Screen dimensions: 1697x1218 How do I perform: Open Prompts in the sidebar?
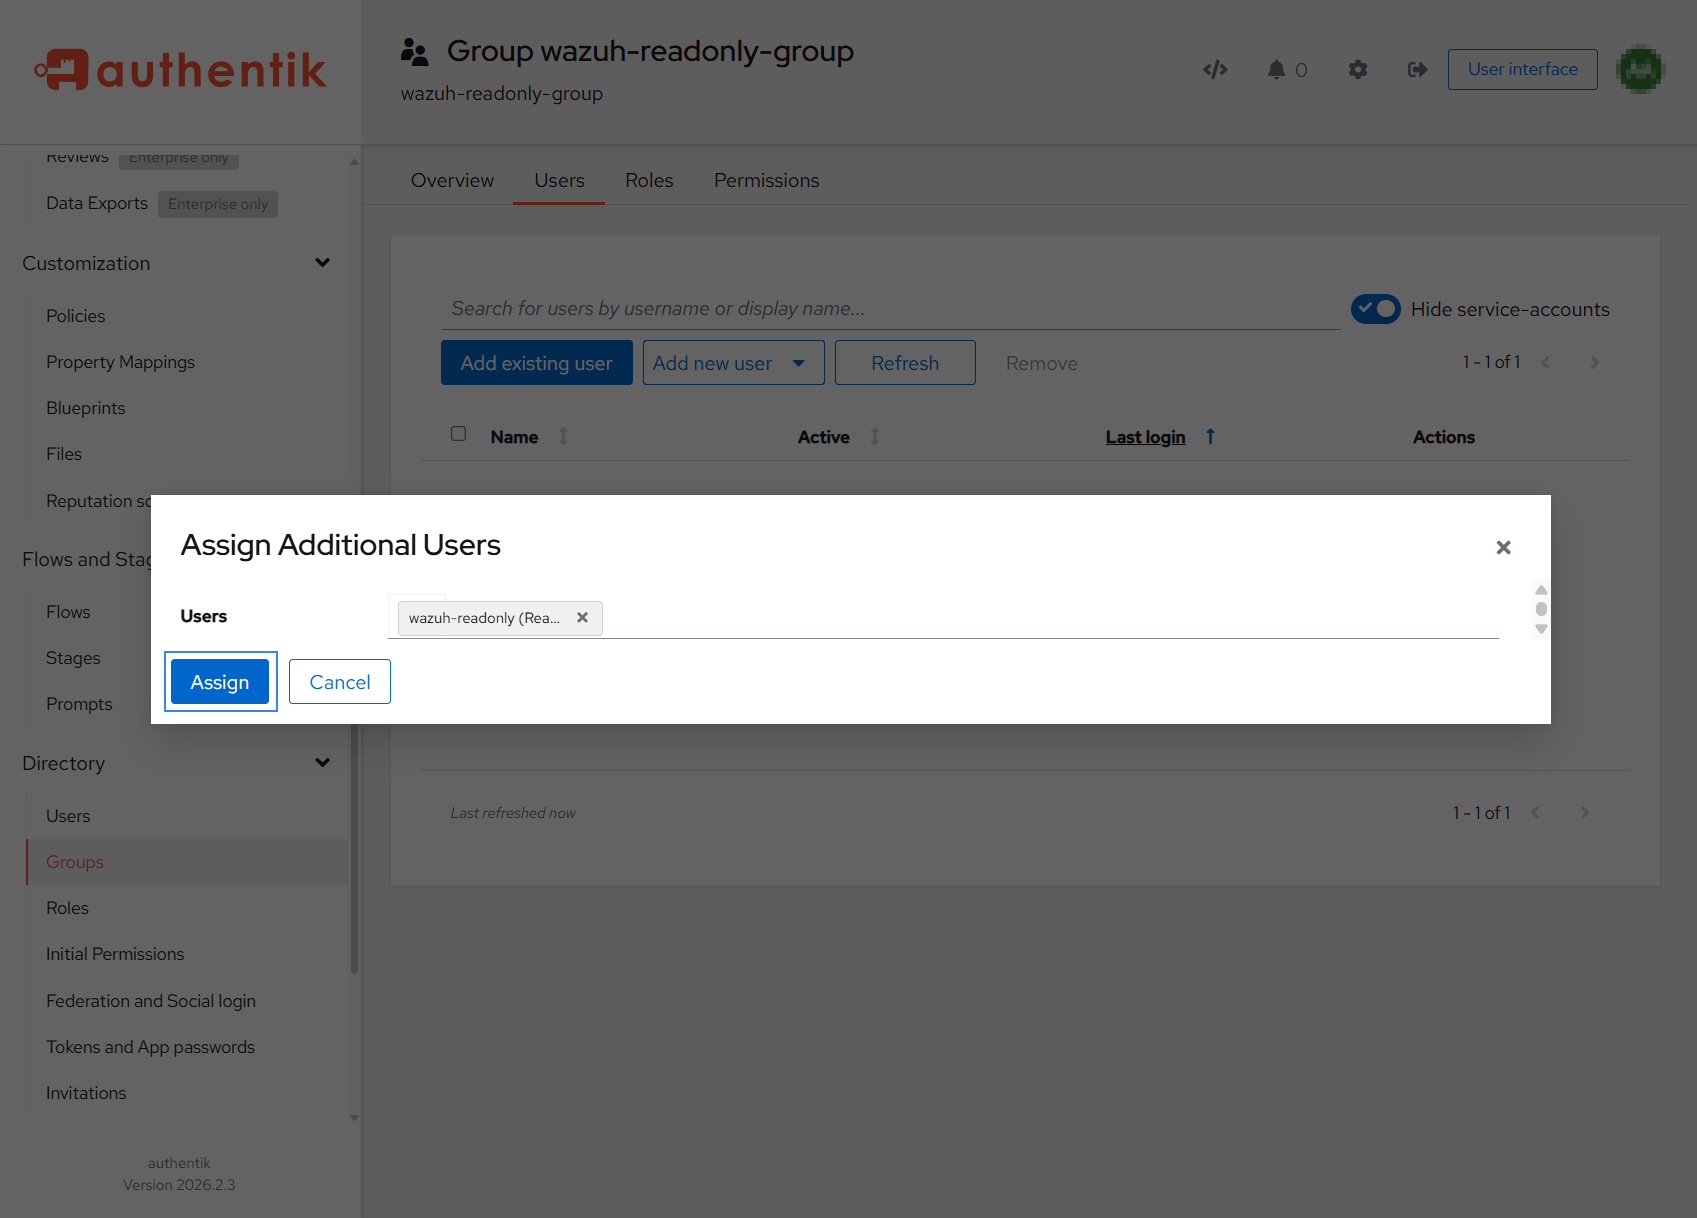click(x=79, y=703)
